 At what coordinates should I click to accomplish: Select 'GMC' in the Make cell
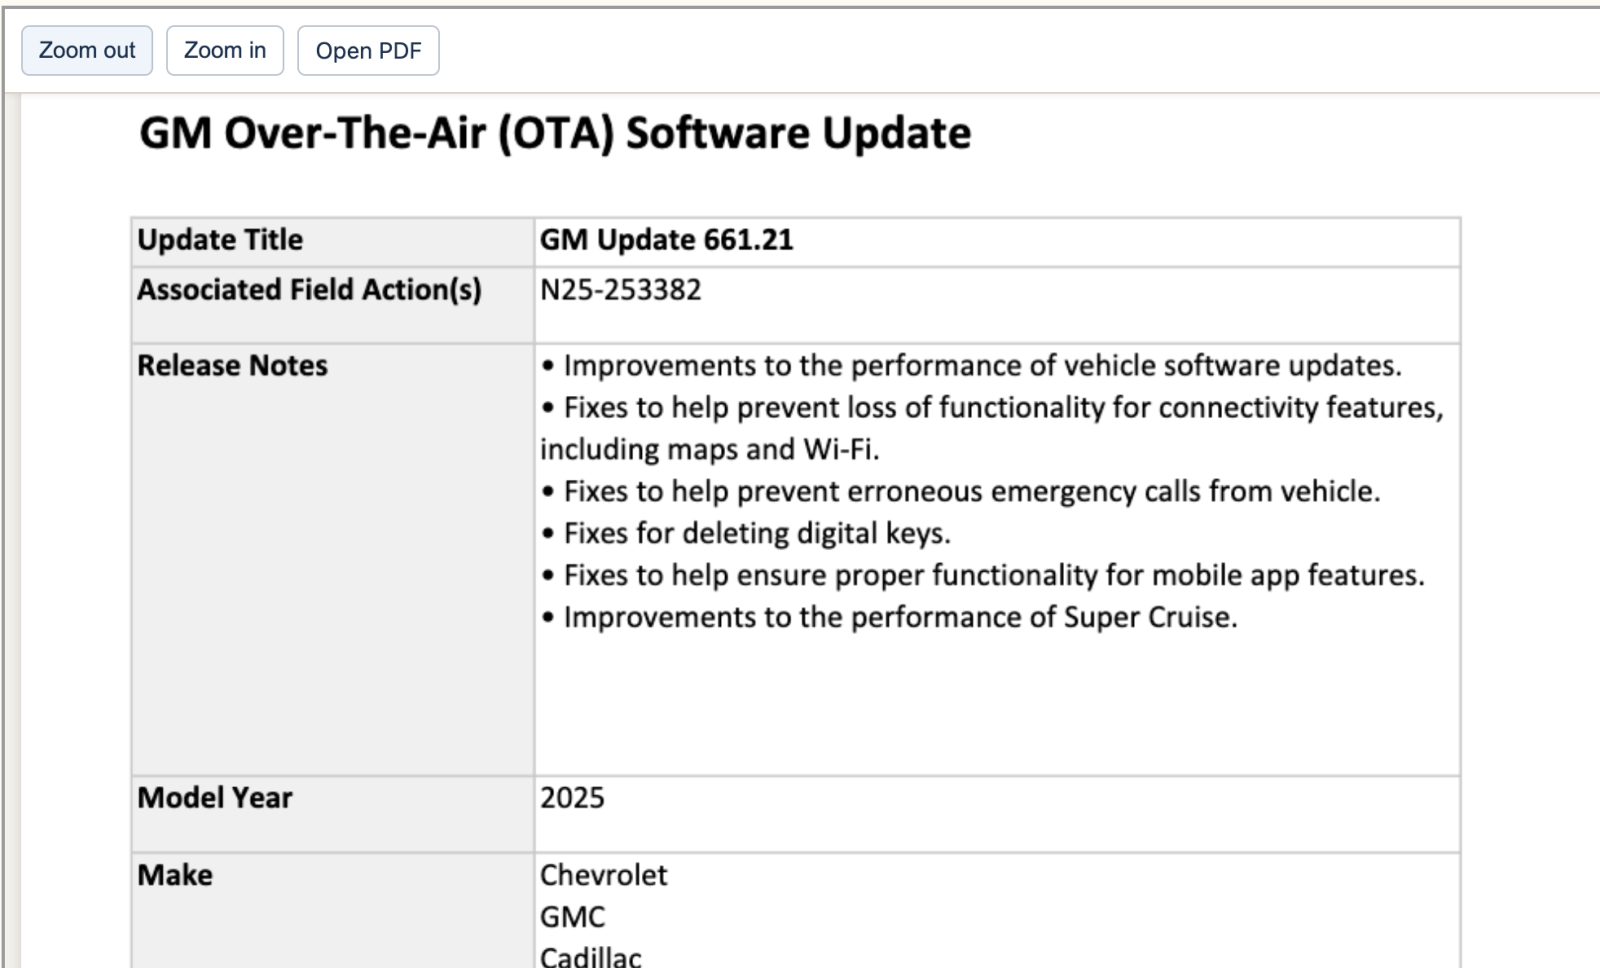[x=573, y=917]
